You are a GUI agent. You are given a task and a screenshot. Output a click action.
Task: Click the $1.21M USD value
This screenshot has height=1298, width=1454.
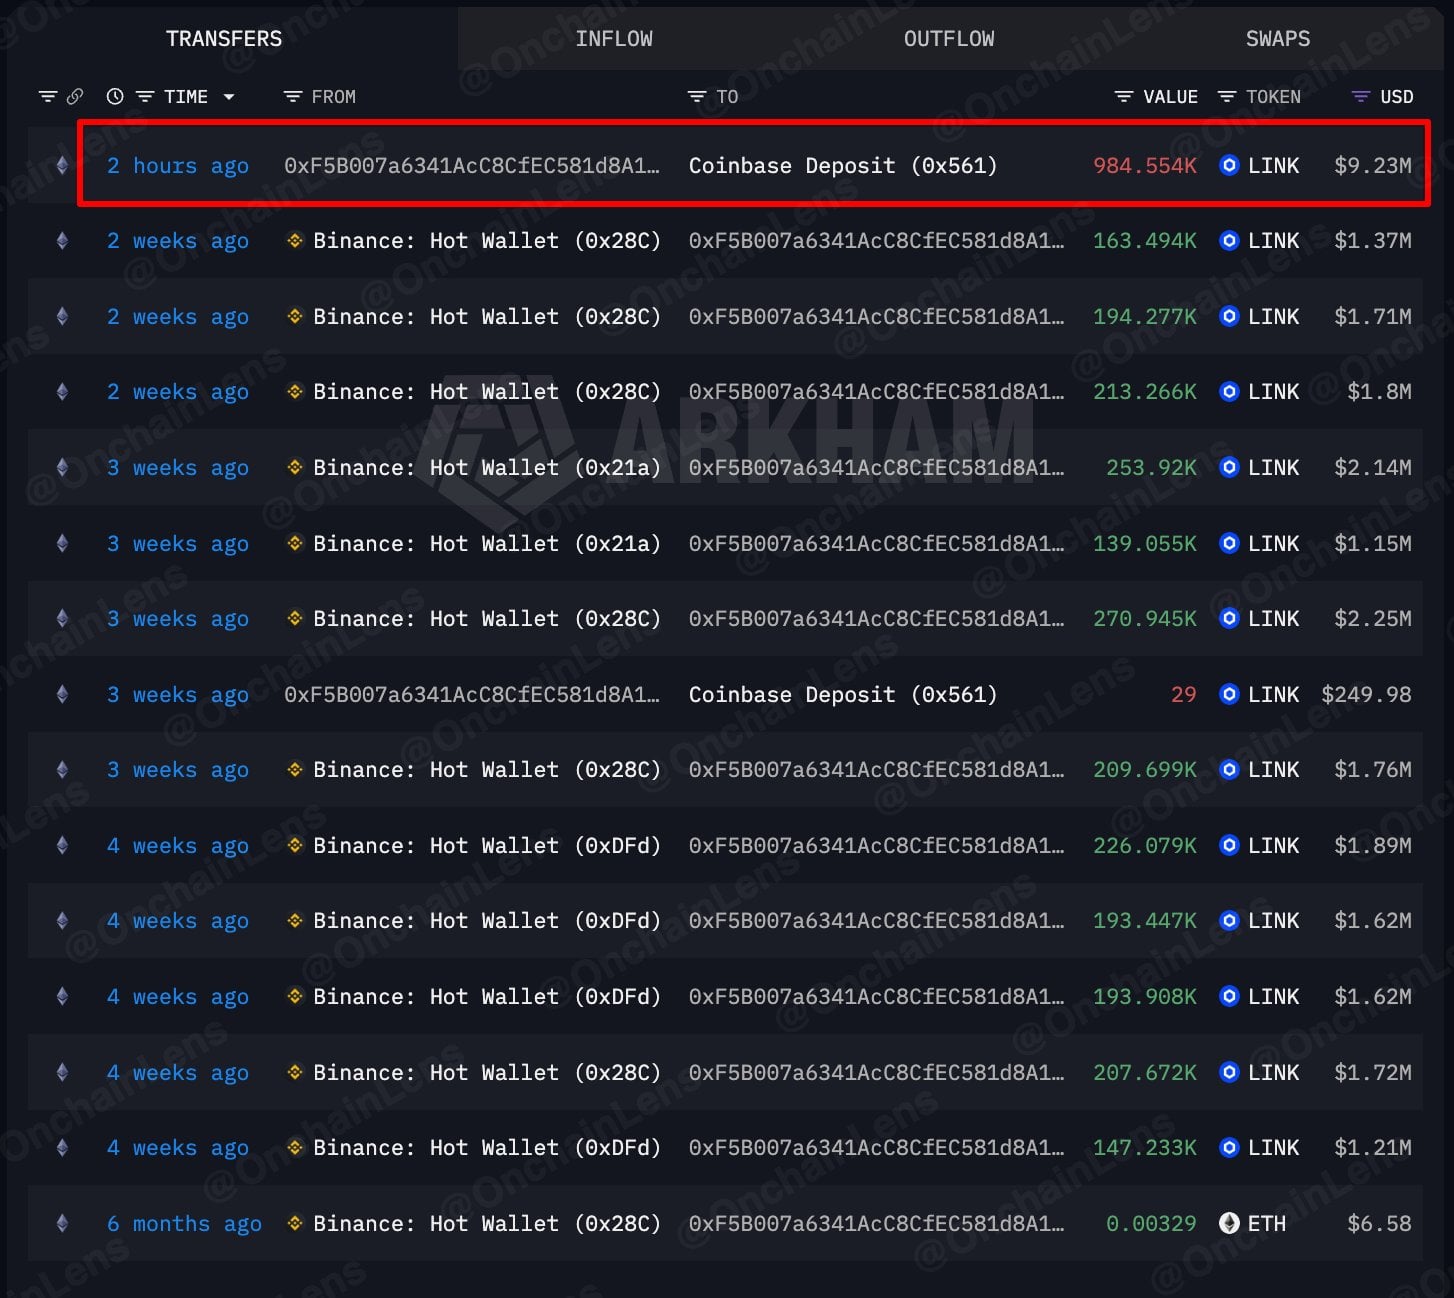(x=1373, y=1148)
